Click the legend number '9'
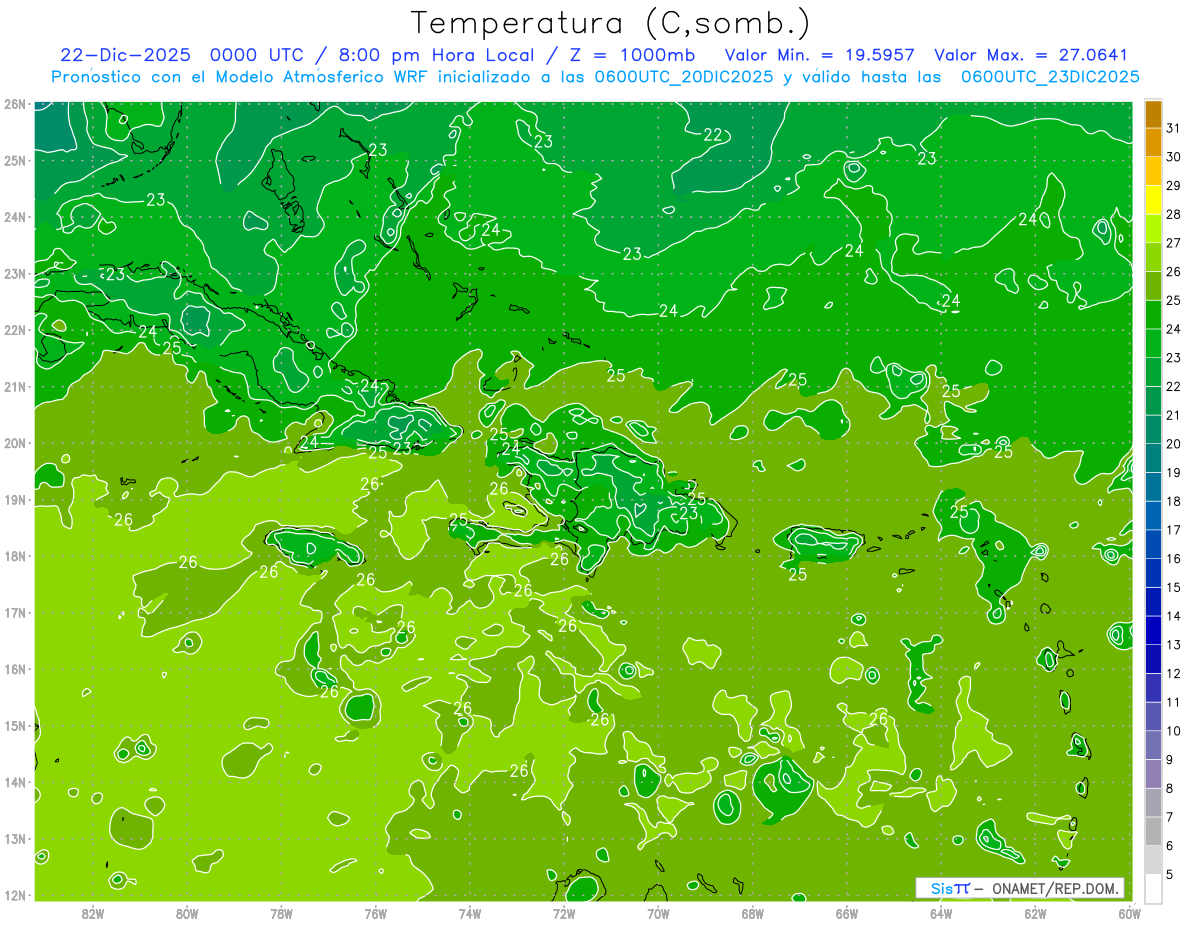Screen dimensions: 1200x927 1170,760
